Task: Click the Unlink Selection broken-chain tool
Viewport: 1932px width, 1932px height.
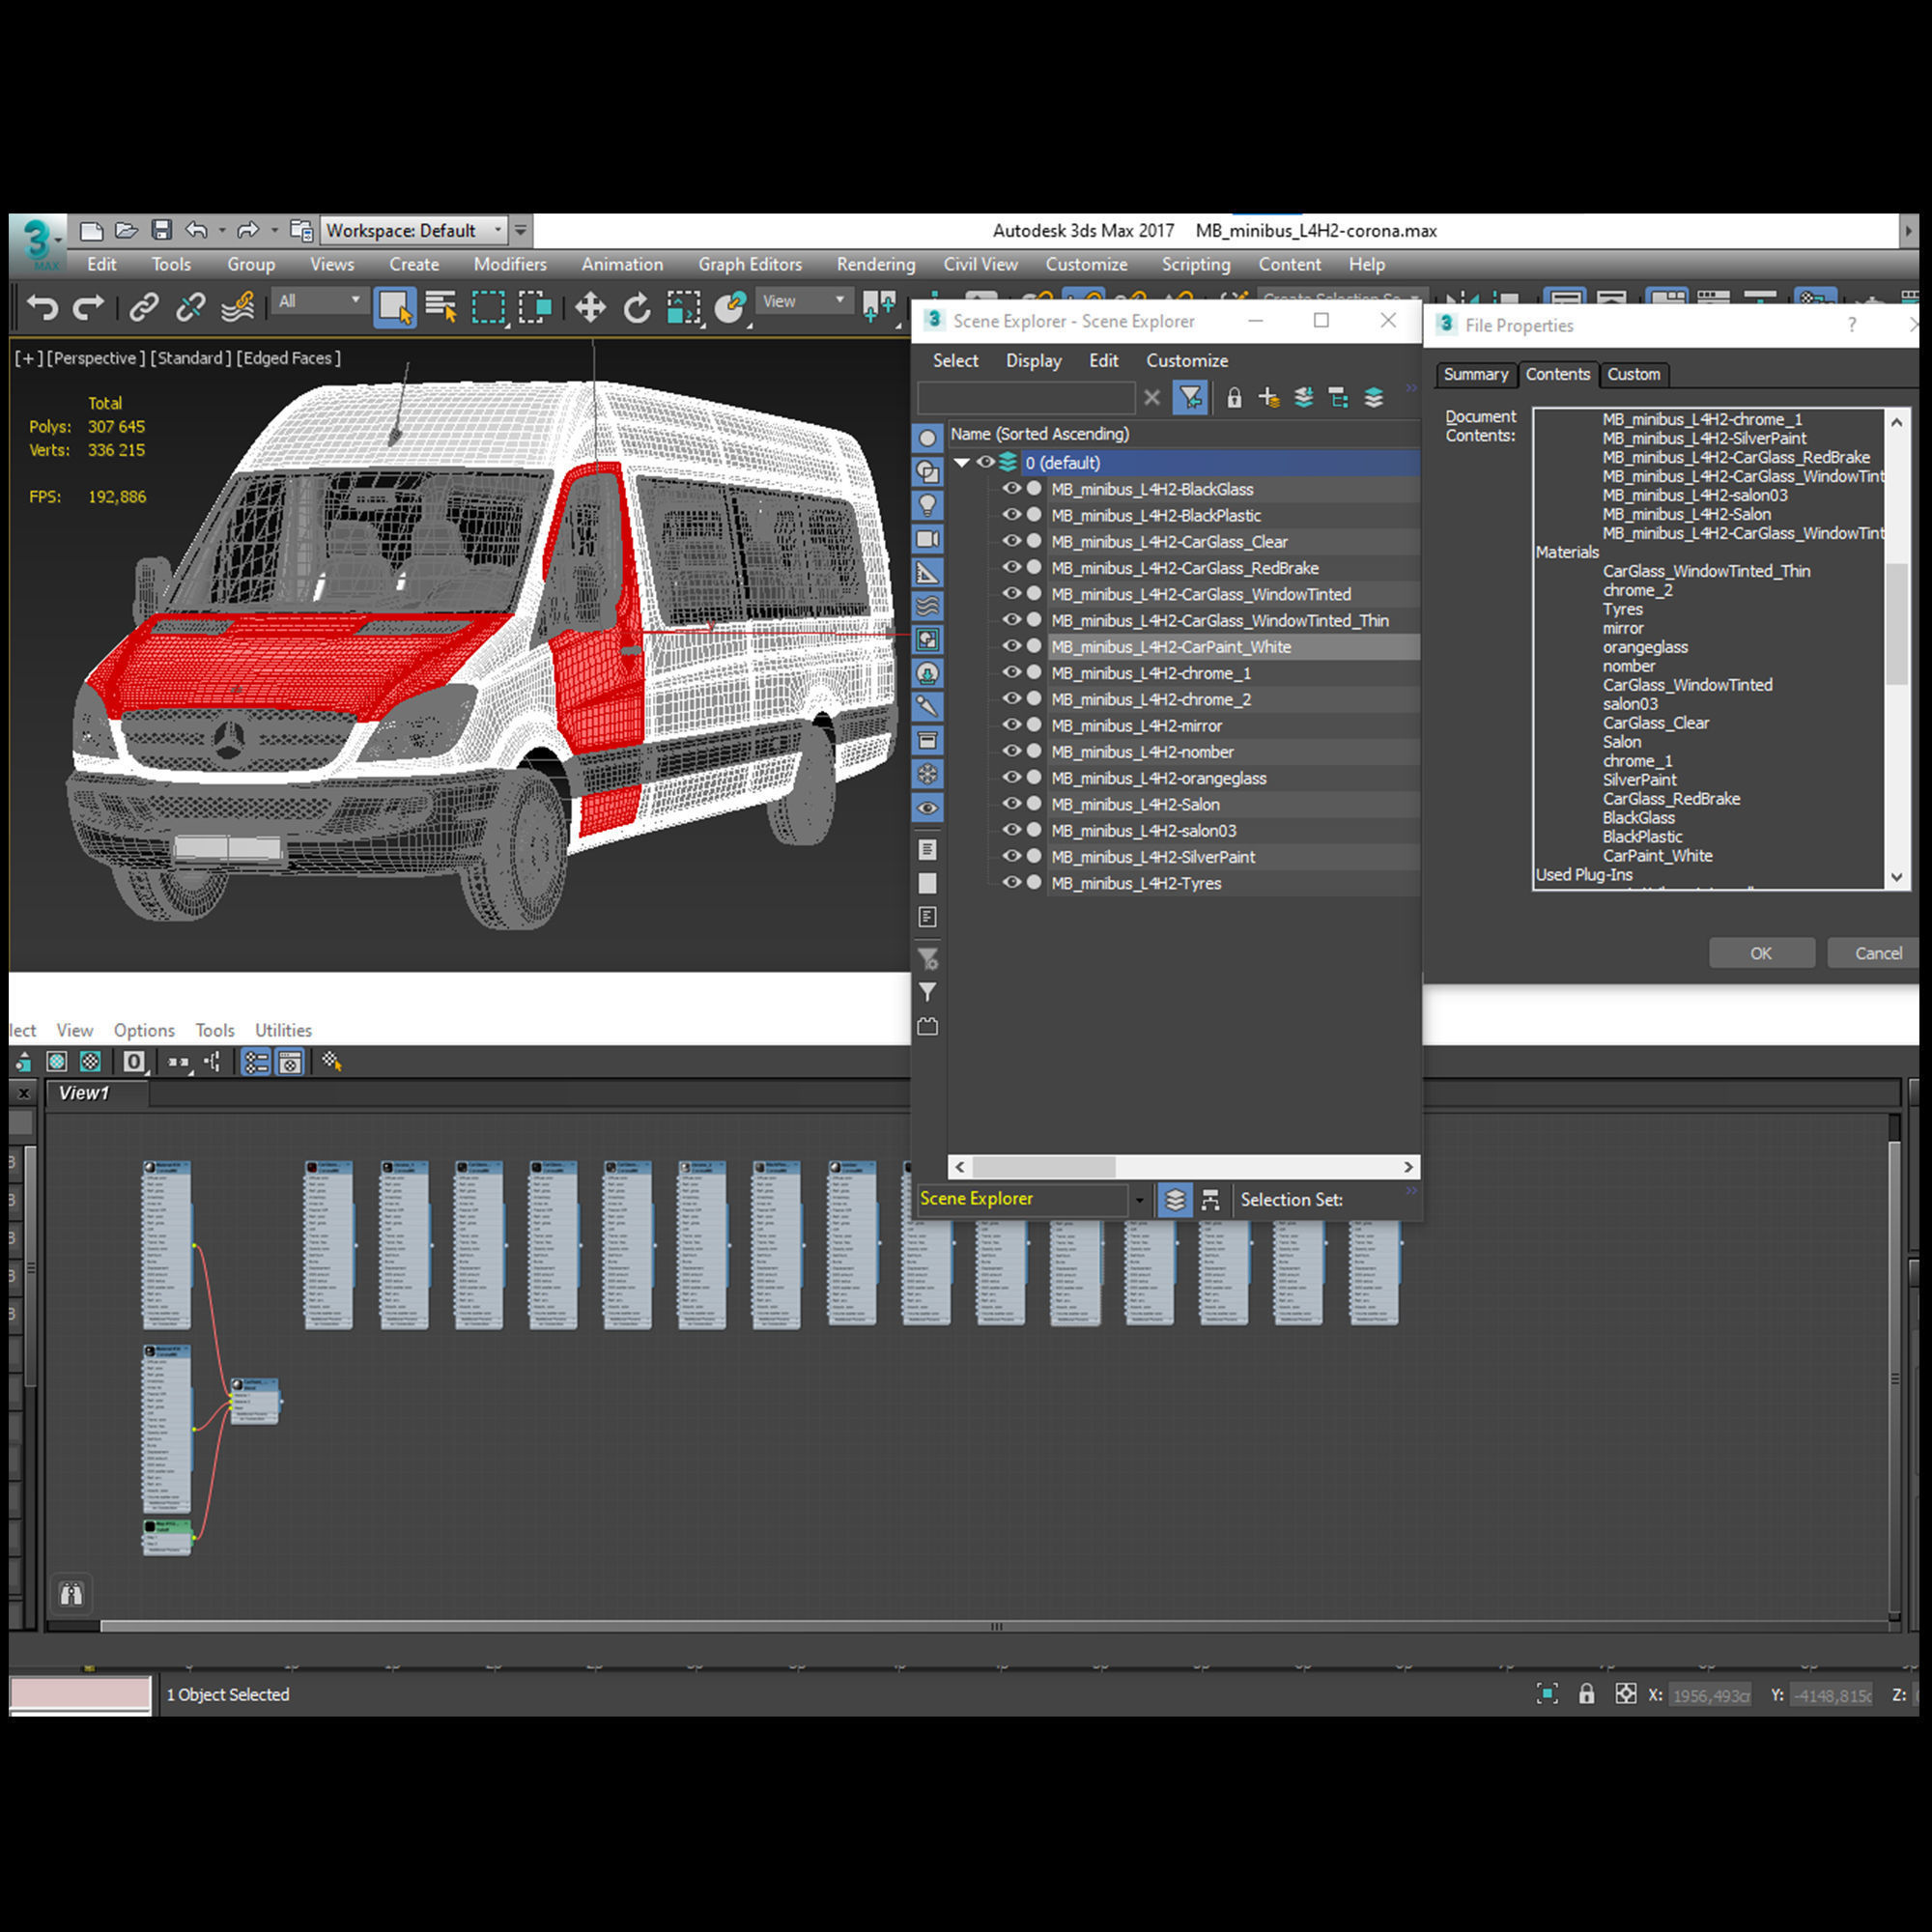Action: (x=190, y=307)
